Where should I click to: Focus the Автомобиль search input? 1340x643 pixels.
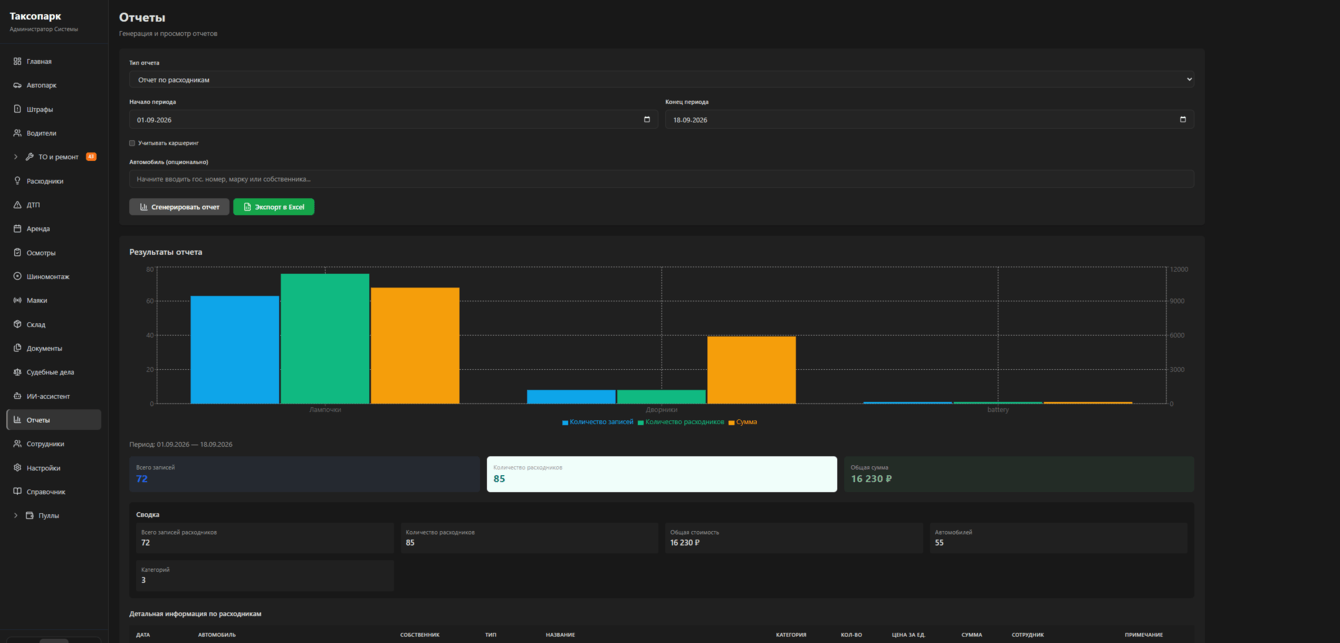[x=661, y=179]
